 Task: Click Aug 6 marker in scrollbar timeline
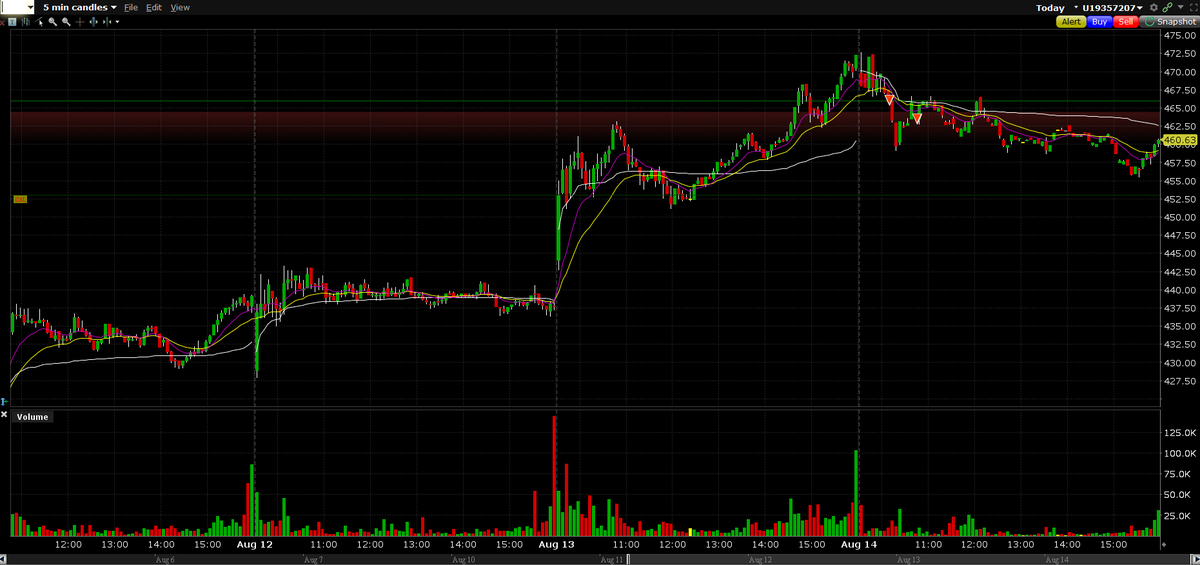(166, 560)
